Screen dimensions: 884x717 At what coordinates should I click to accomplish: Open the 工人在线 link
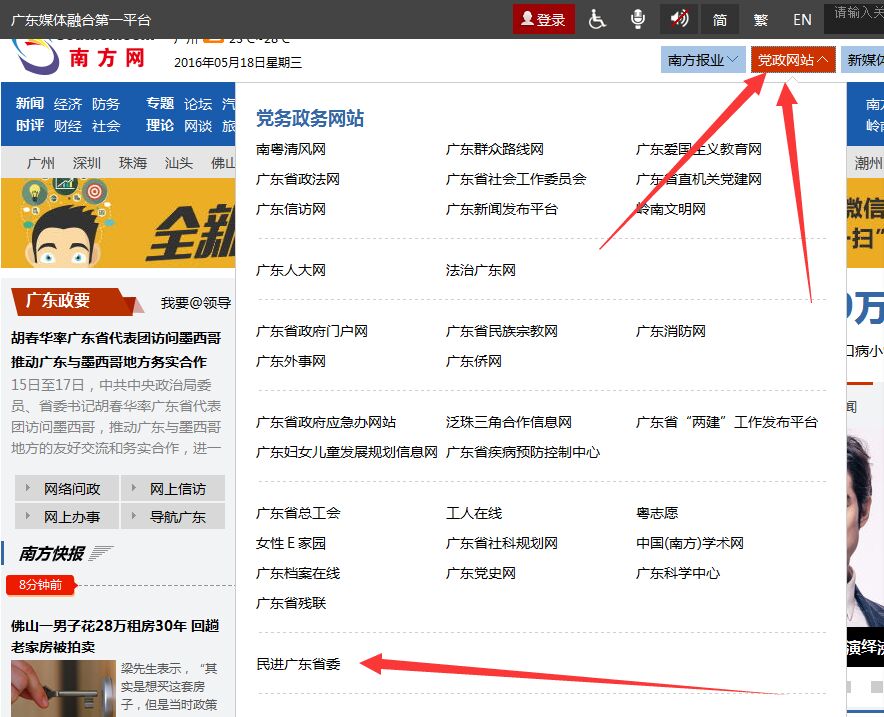474,513
